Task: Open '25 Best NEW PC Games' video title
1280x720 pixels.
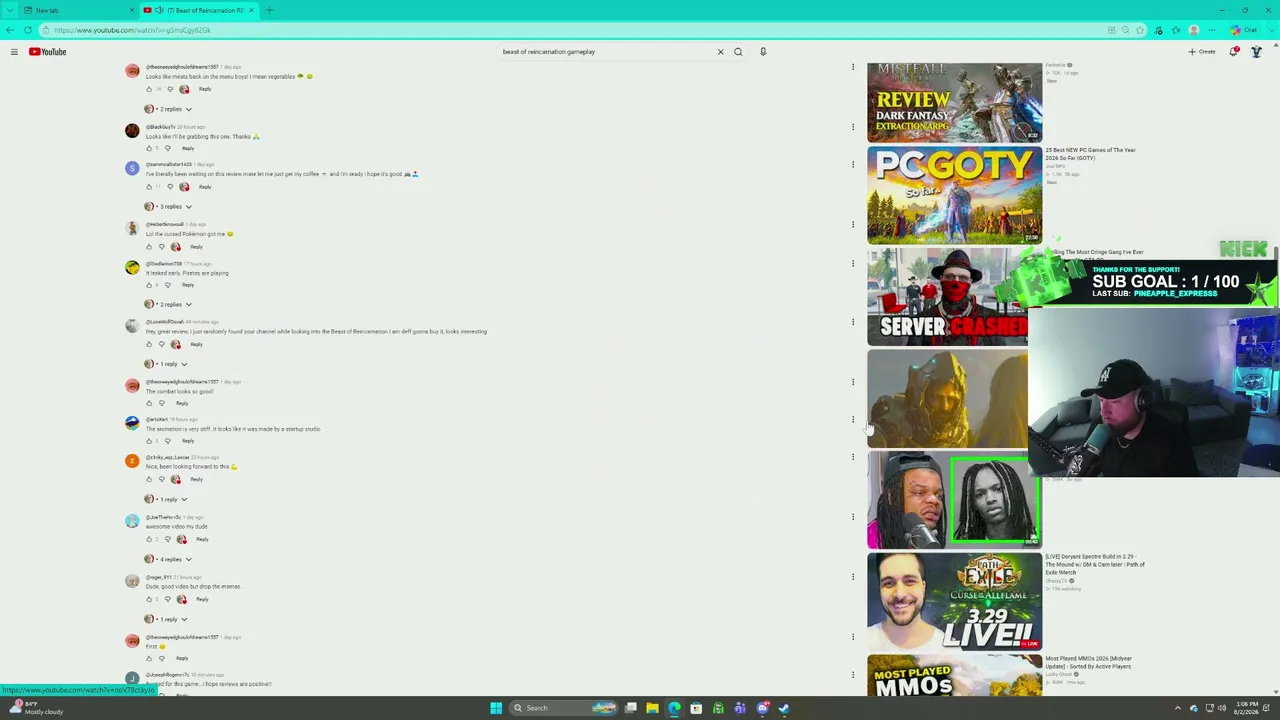Action: pos(1090,154)
